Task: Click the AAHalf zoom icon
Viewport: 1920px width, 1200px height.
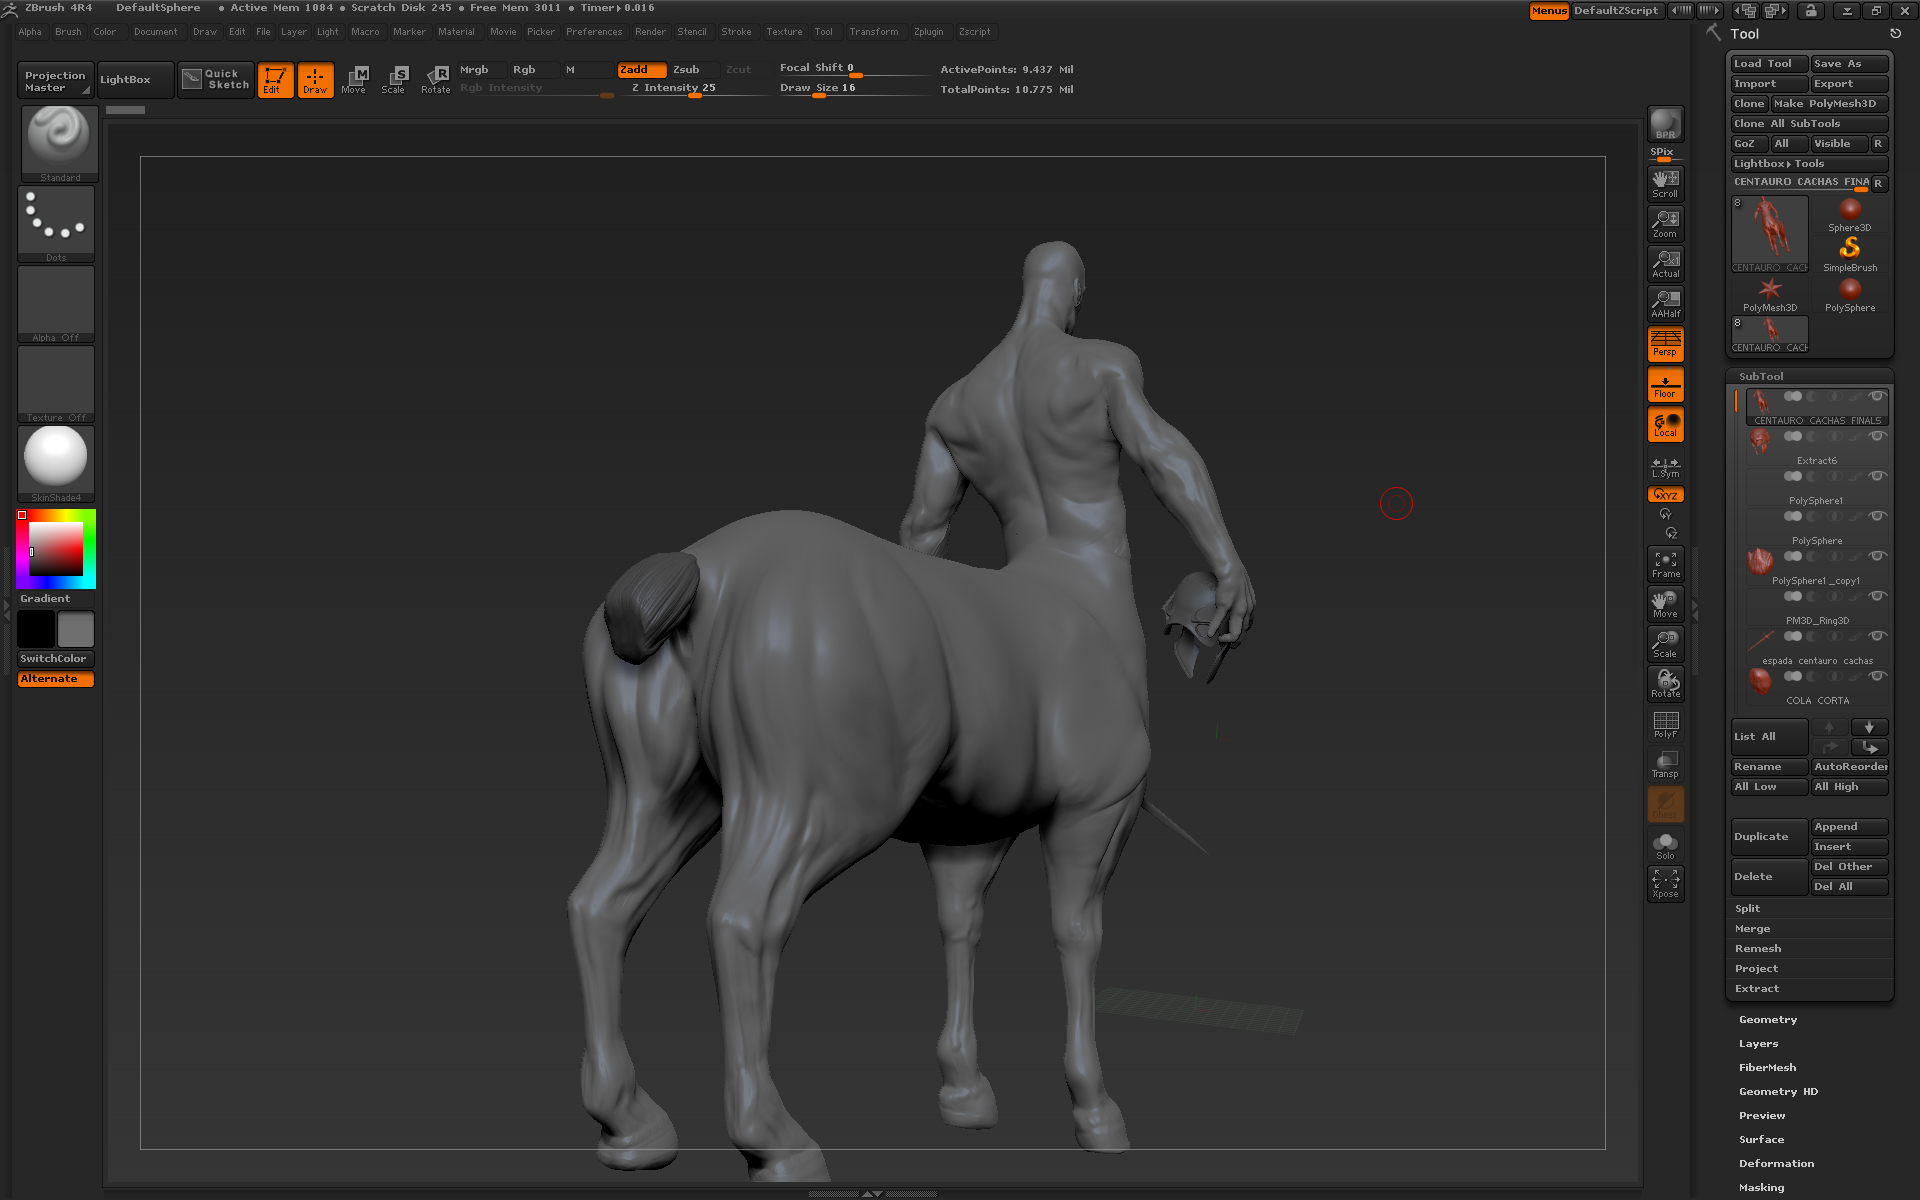Action: (x=1665, y=304)
